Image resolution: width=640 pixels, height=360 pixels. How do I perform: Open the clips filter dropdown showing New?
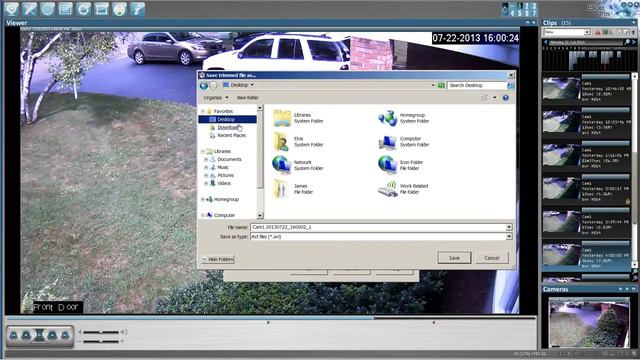(587, 32)
